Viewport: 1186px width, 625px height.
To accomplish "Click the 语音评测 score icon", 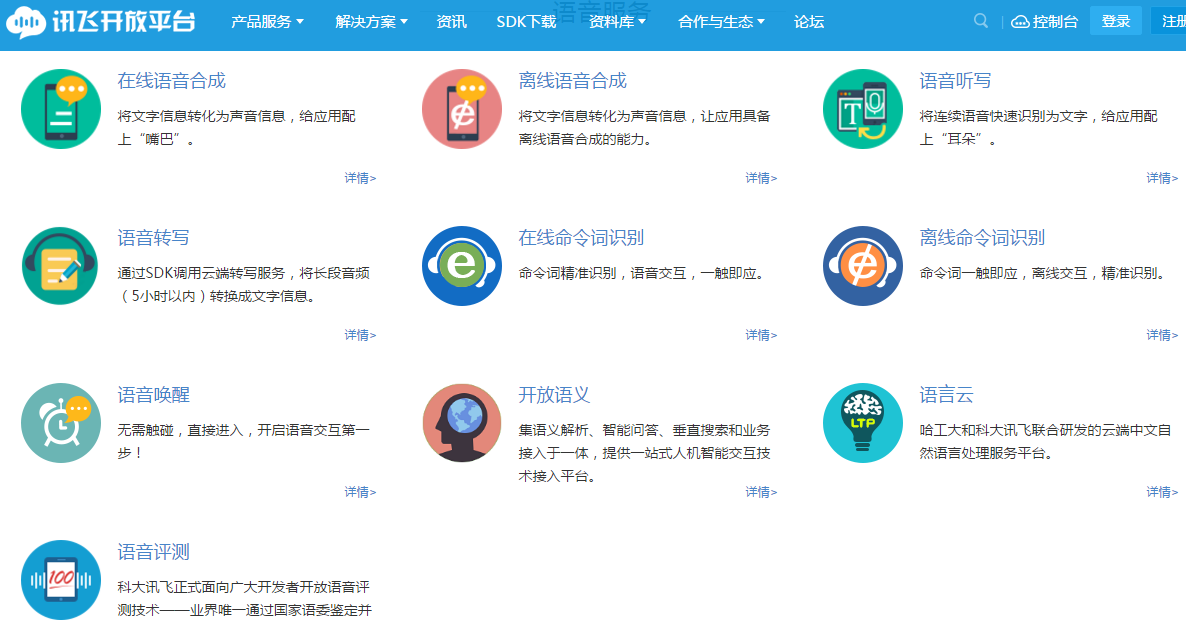I will [61, 580].
